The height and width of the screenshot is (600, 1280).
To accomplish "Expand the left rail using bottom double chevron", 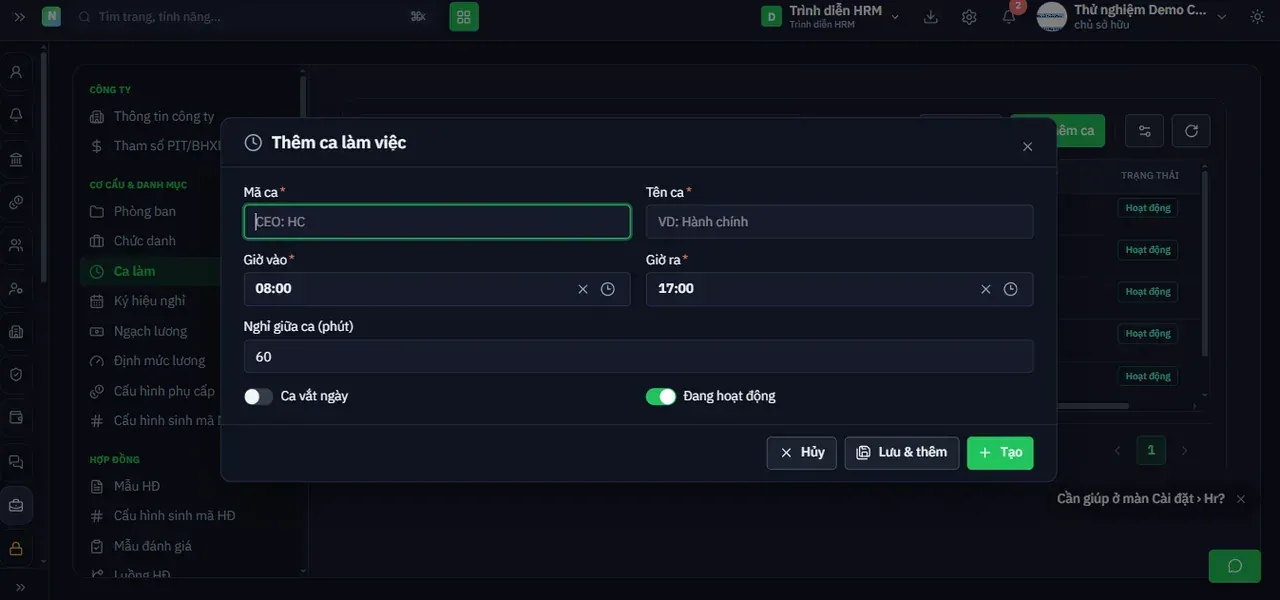I will tap(19, 587).
